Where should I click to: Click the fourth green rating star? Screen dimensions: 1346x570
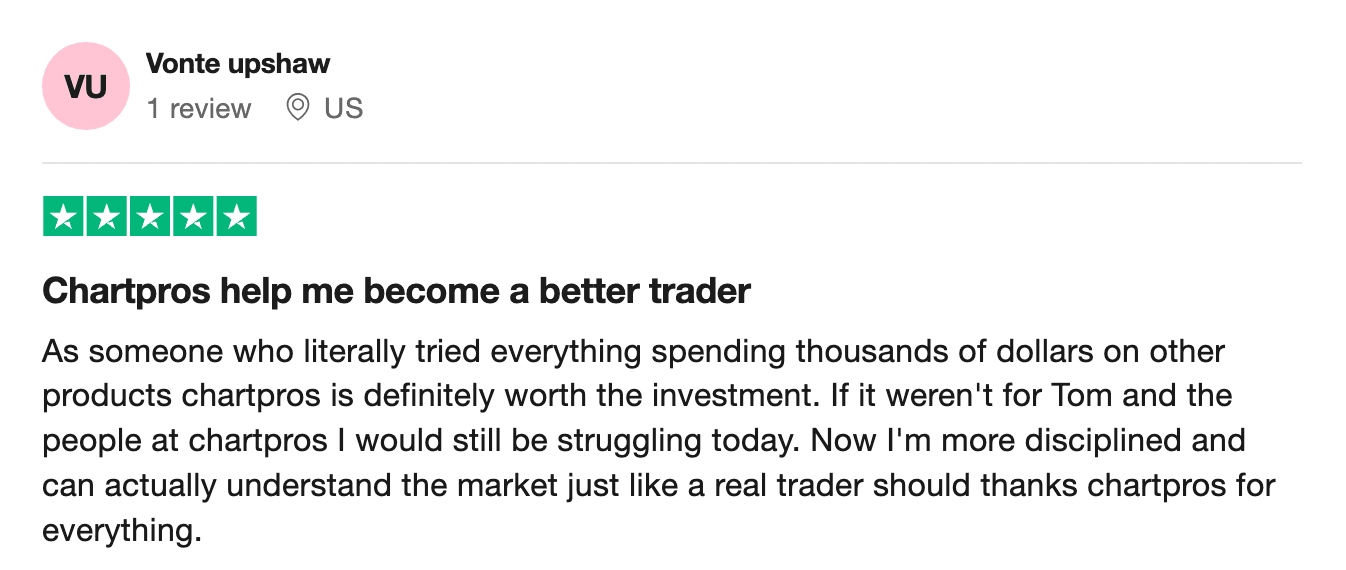pyautogui.click(x=193, y=217)
